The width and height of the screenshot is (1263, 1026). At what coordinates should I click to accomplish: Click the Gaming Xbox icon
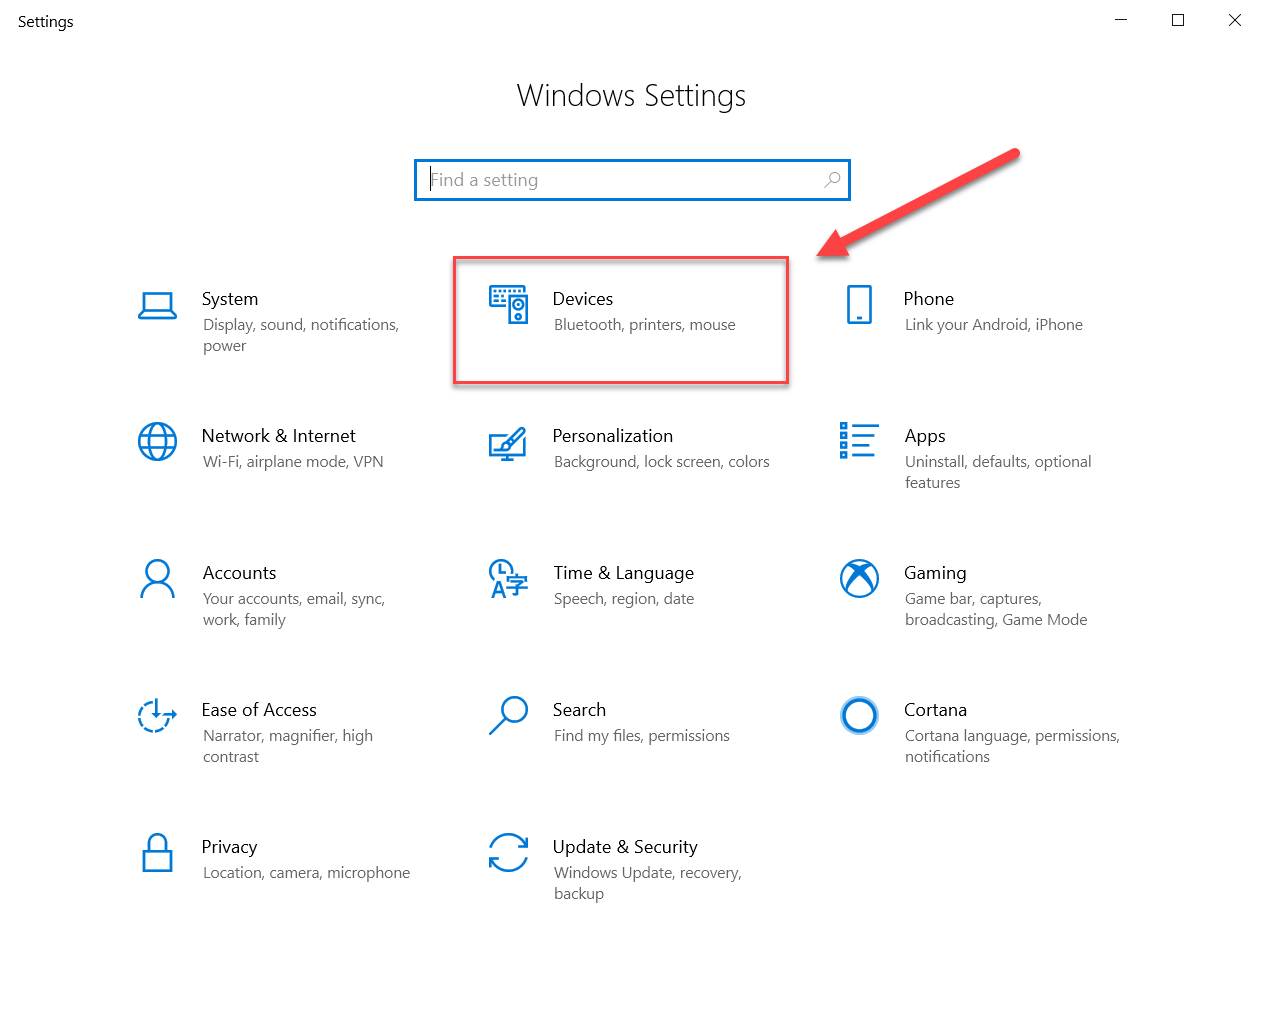tap(859, 578)
